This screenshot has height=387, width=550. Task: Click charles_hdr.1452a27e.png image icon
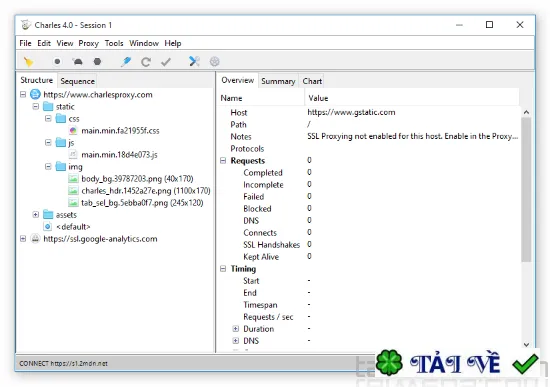[73, 191]
